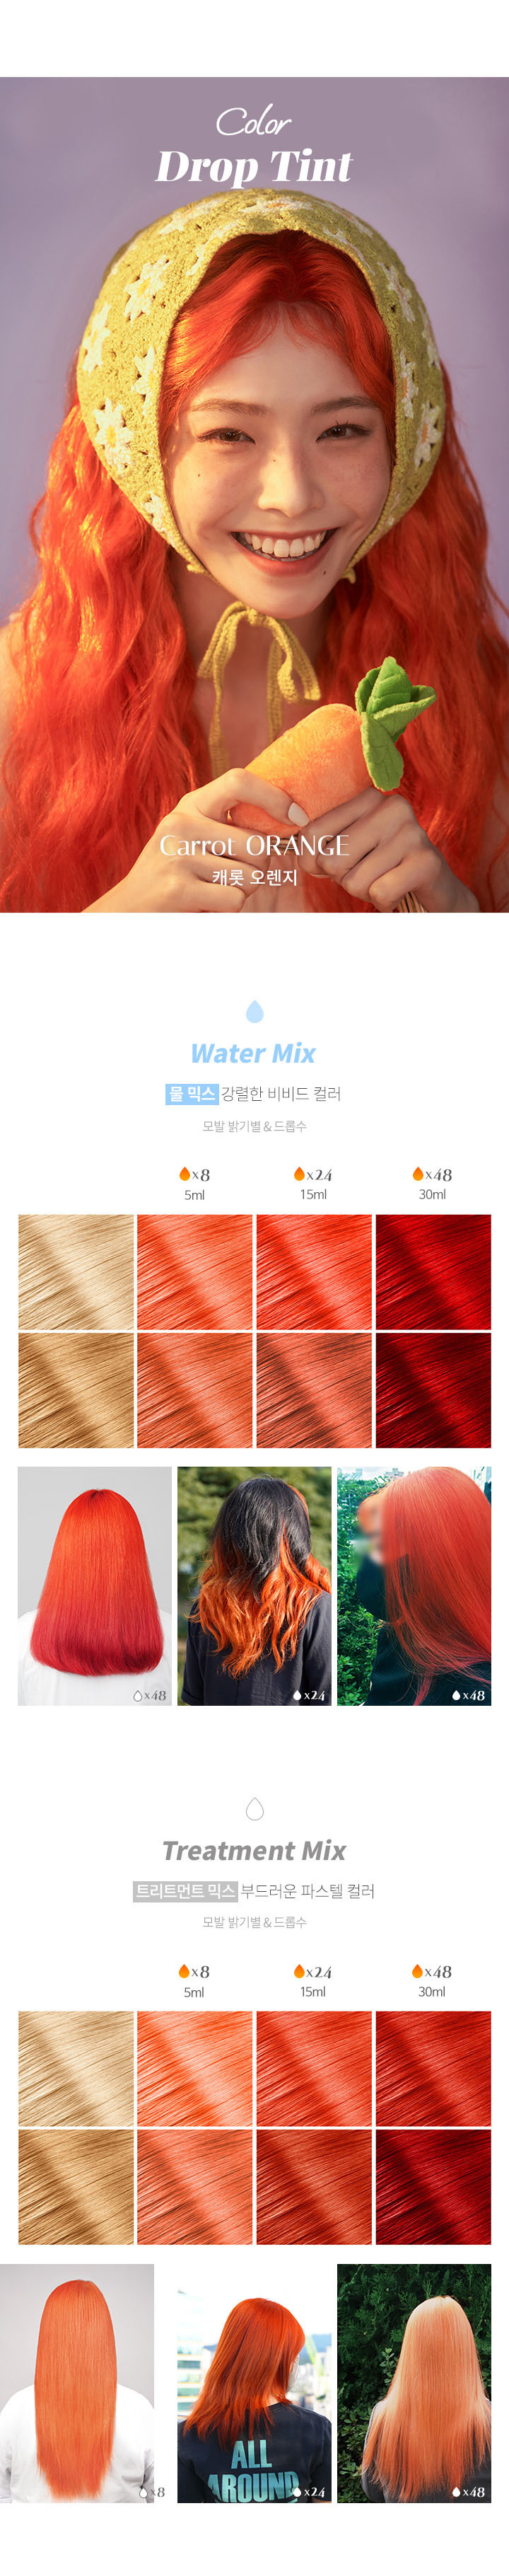This screenshot has height=2576, width=509.
Task: Select the Treatment Mix heading
Action: click(254, 1850)
